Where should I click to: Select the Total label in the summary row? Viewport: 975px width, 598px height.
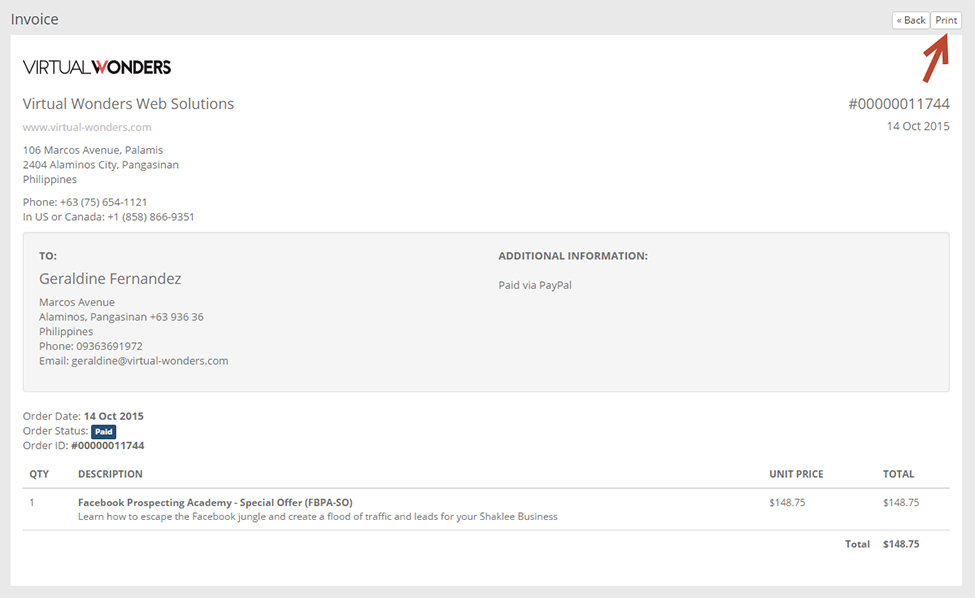tap(857, 544)
